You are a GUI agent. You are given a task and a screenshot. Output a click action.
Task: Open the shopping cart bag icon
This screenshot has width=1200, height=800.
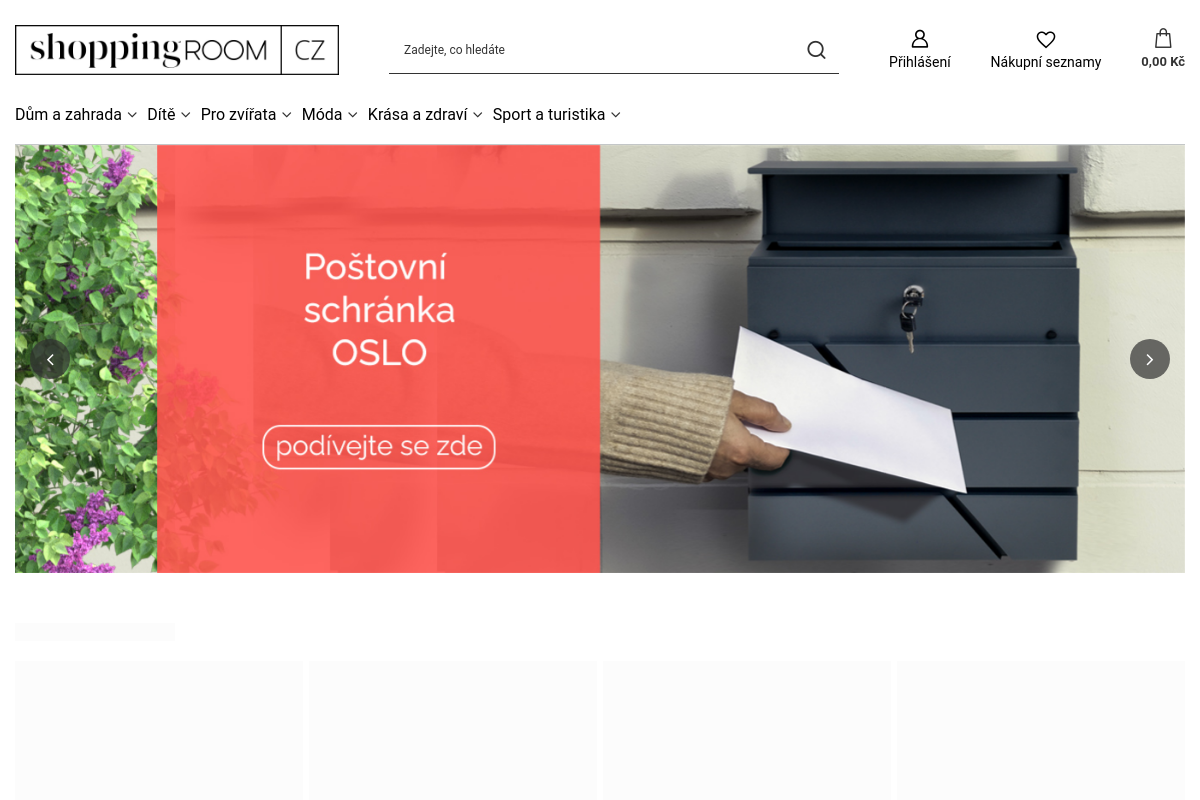pyautogui.click(x=1163, y=38)
